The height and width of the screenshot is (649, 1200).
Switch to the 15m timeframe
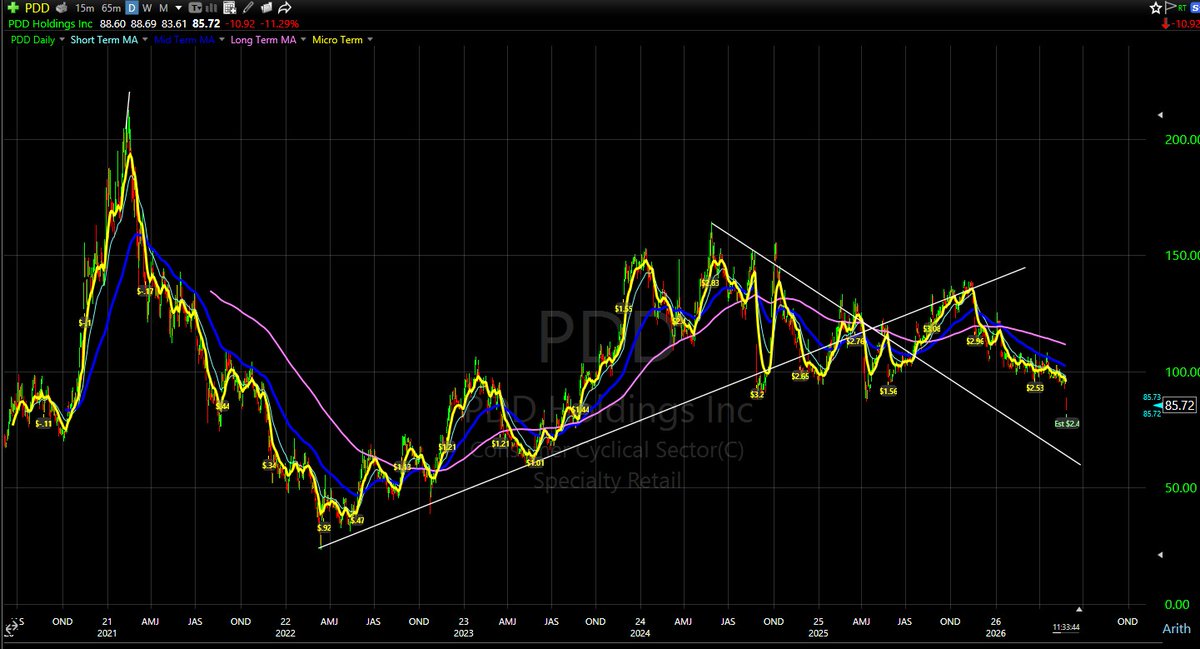click(x=85, y=8)
